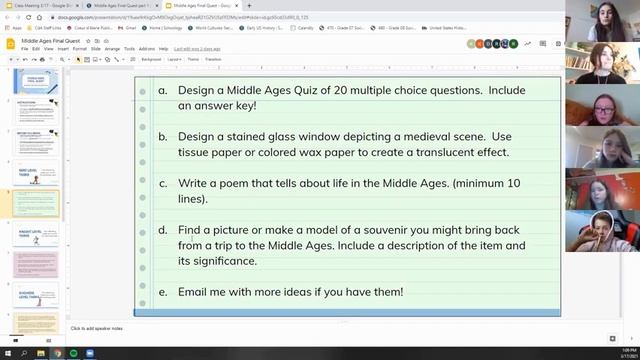Open File Explorer from the taskbar

[41, 353]
